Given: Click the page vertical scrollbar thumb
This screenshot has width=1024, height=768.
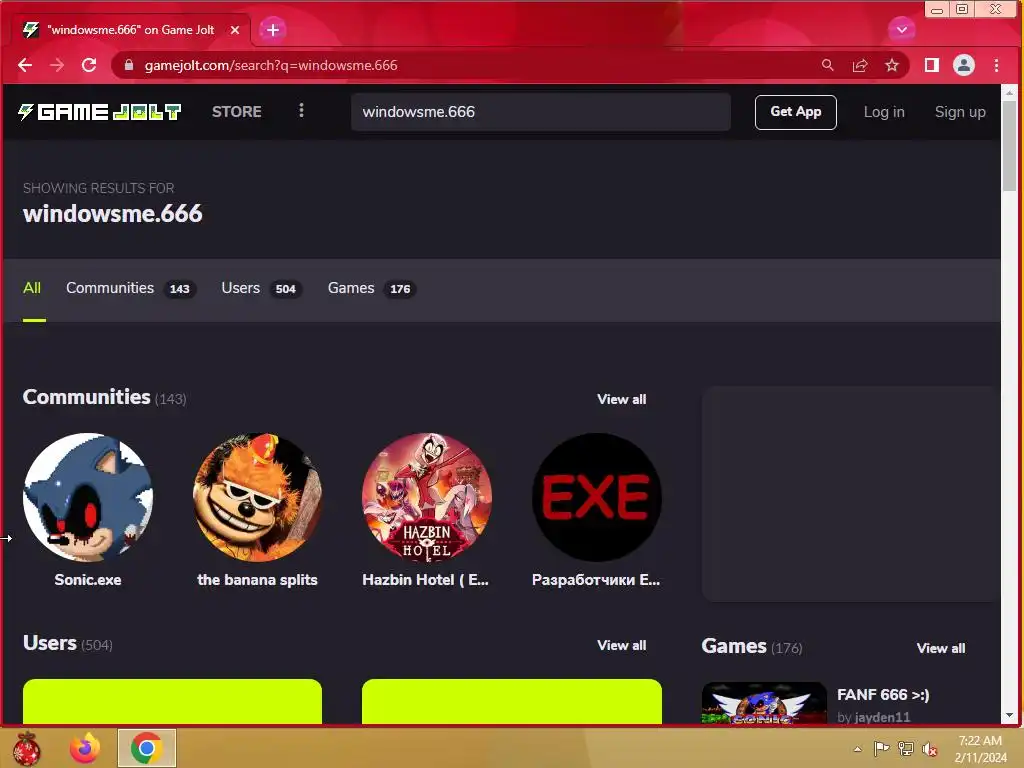Looking at the screenshot, I should pos(1009,144).
